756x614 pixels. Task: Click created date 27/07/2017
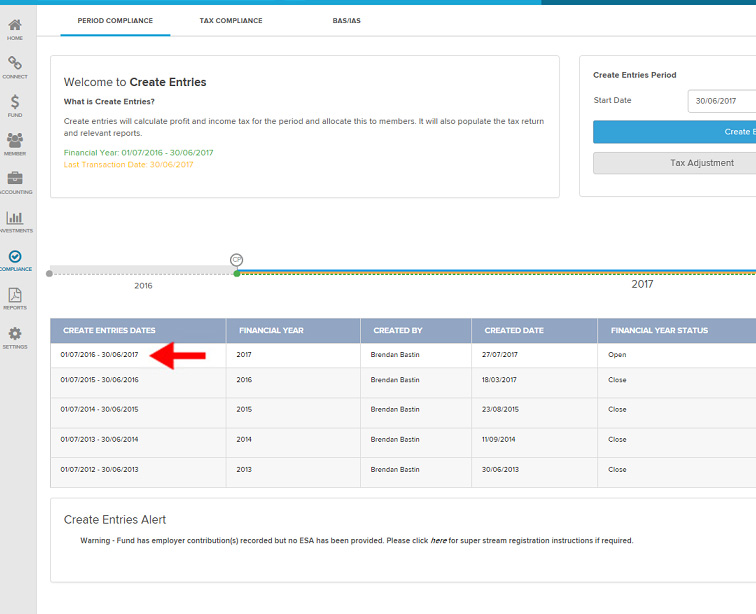(x=500, y=355)
